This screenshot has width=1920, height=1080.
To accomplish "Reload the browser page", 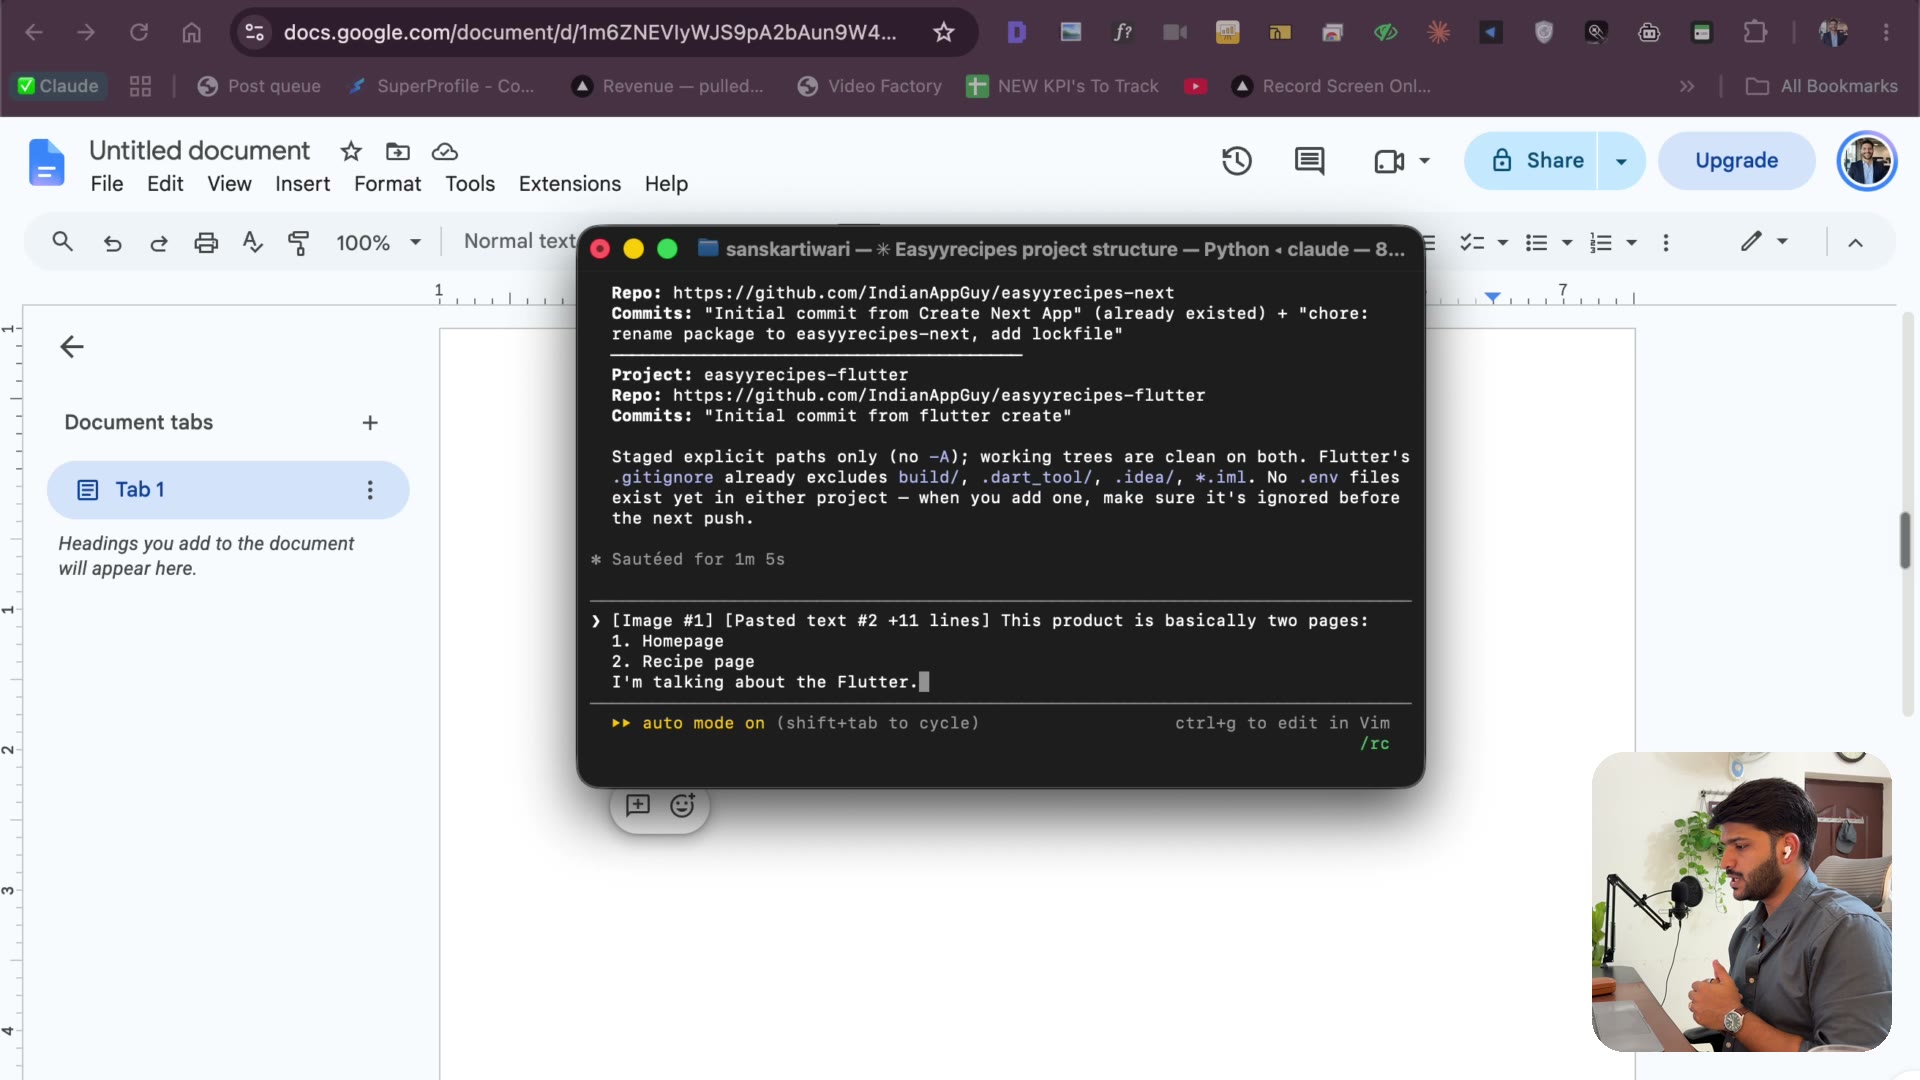I will click(139, 33).
